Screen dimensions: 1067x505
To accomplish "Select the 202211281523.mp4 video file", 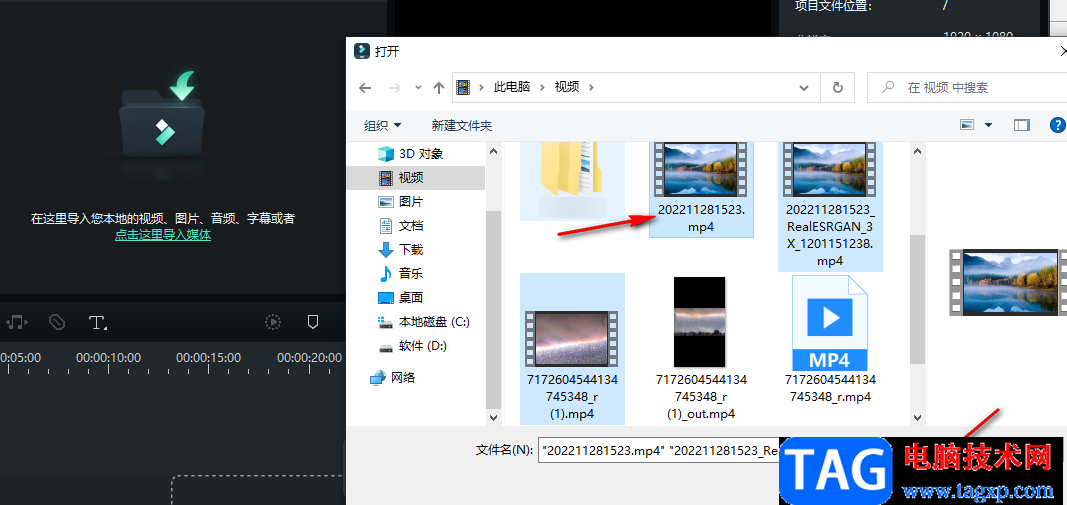I will pyautogui.click(x=702, y=189).
